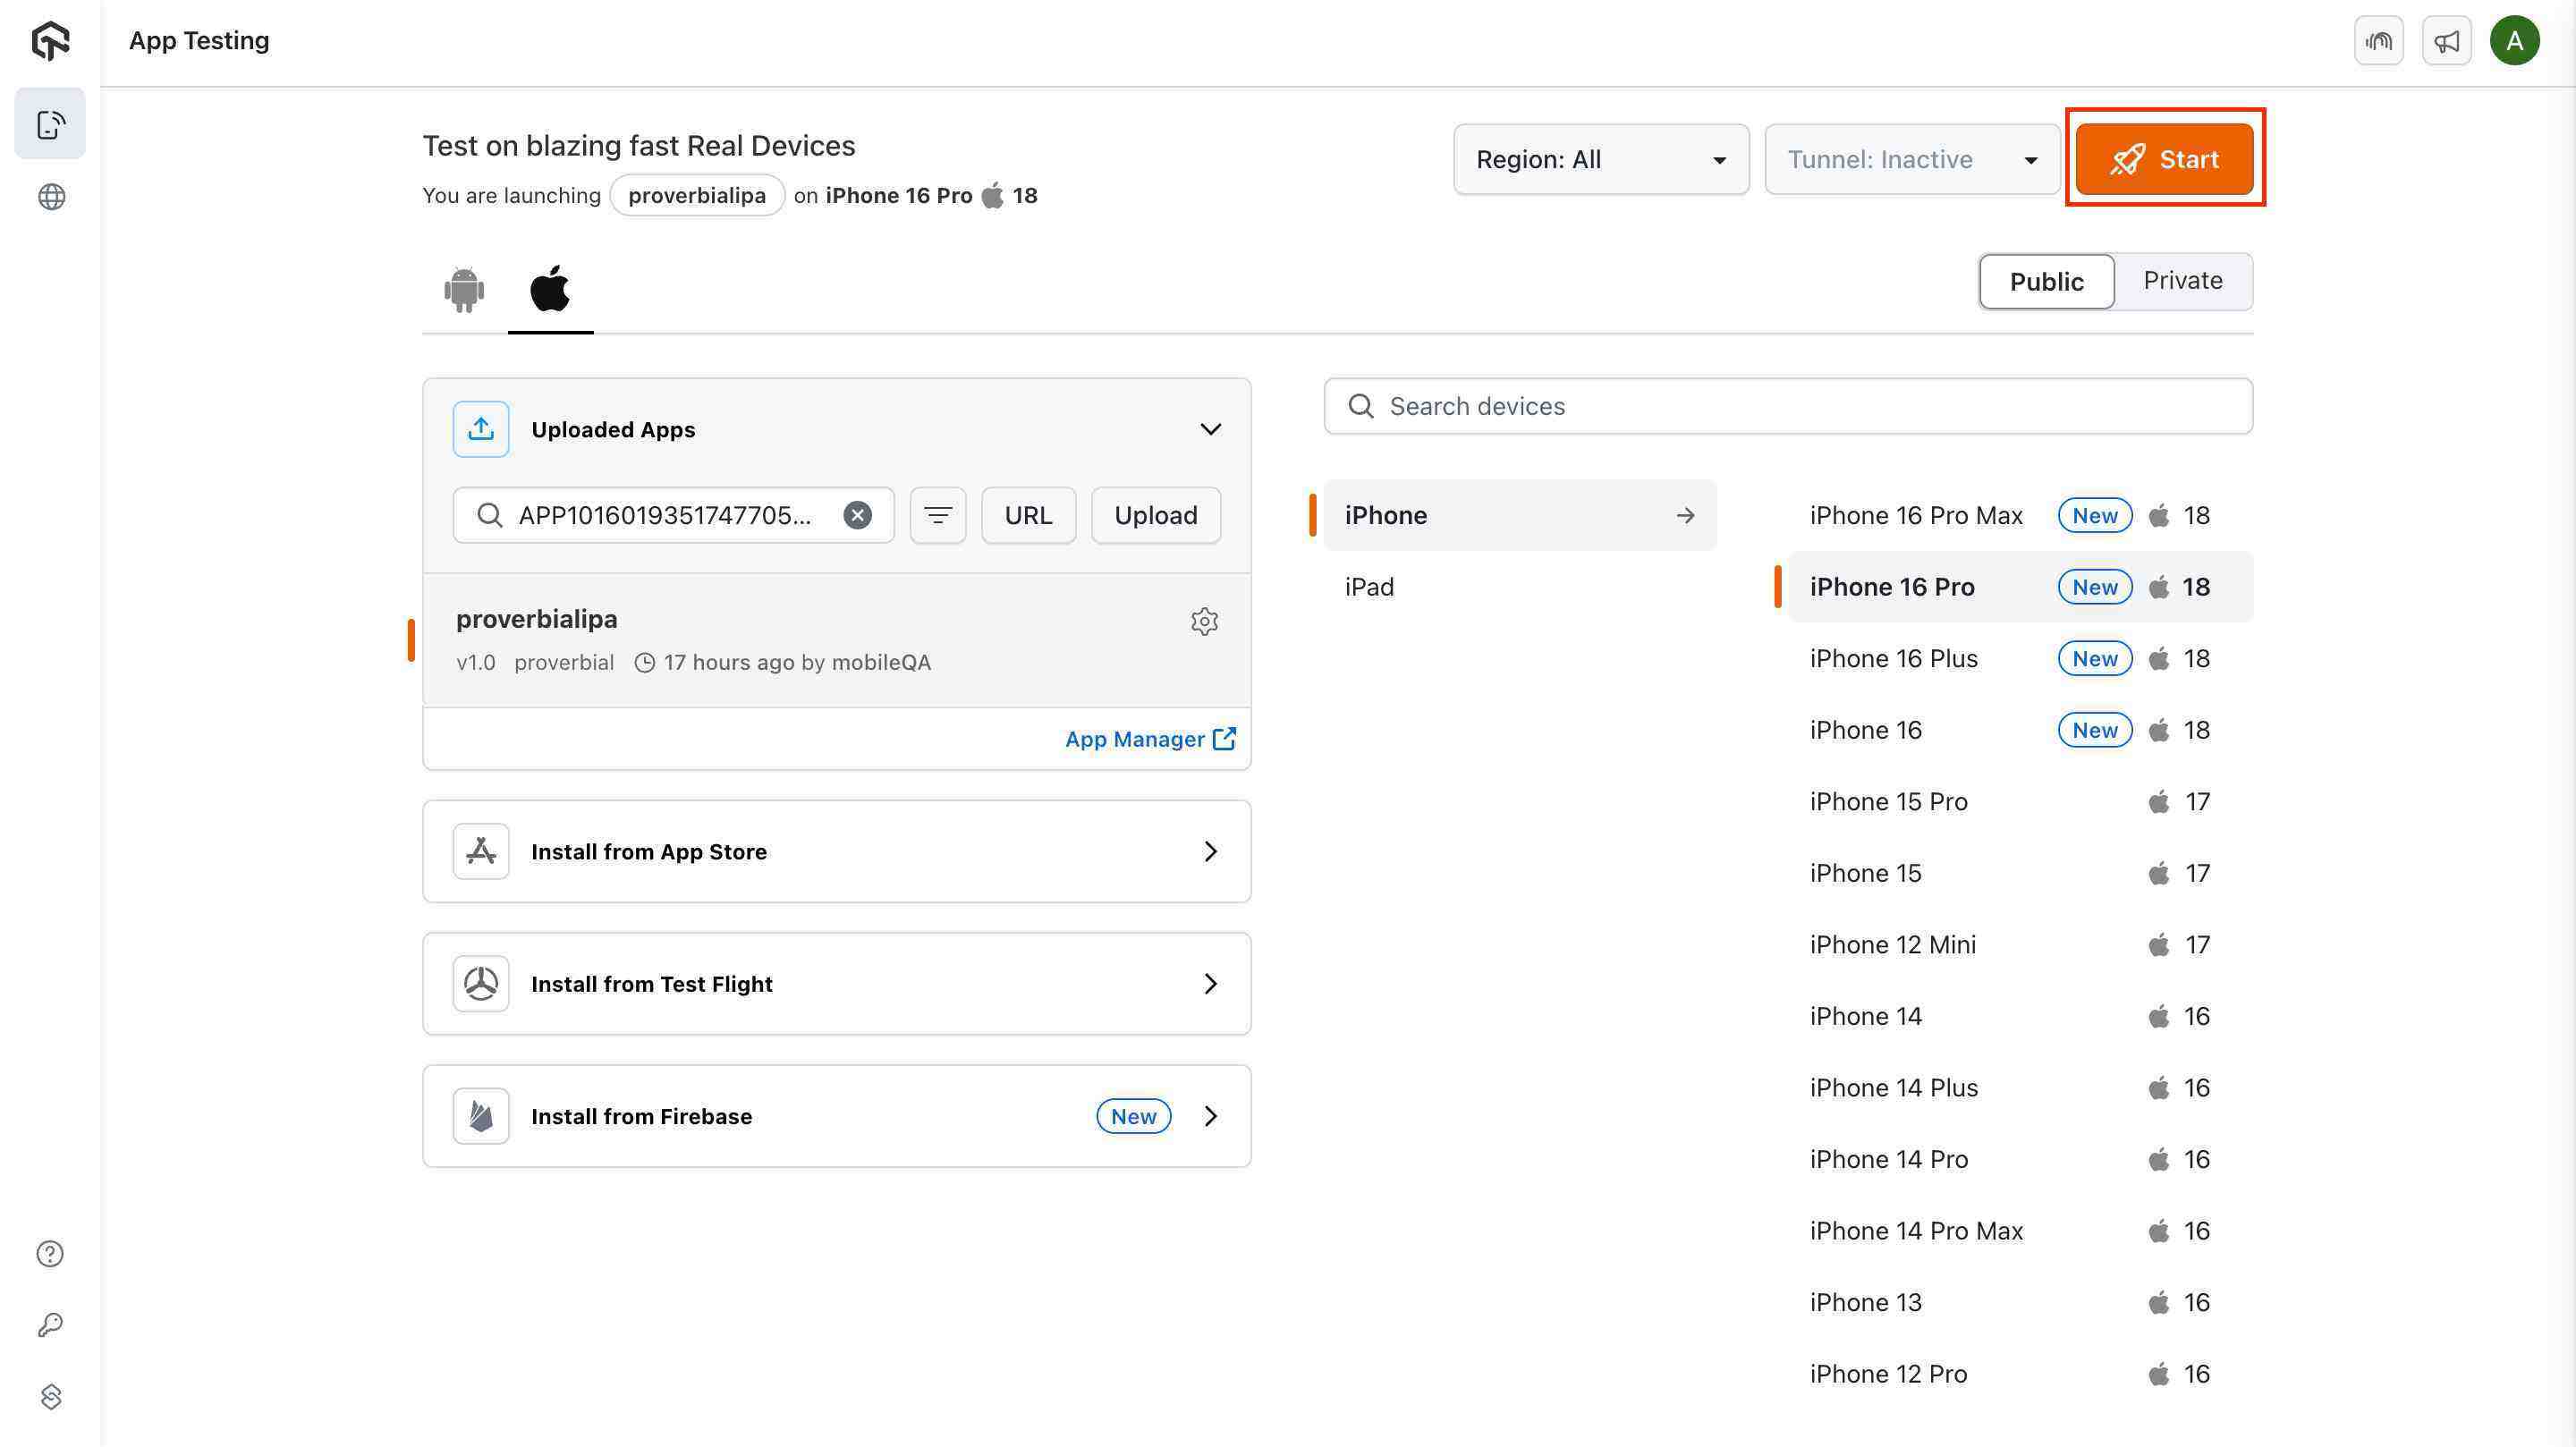Open the announcements megaphone icon
Screen dimensions: 2576x1447
pos(2446,41)
